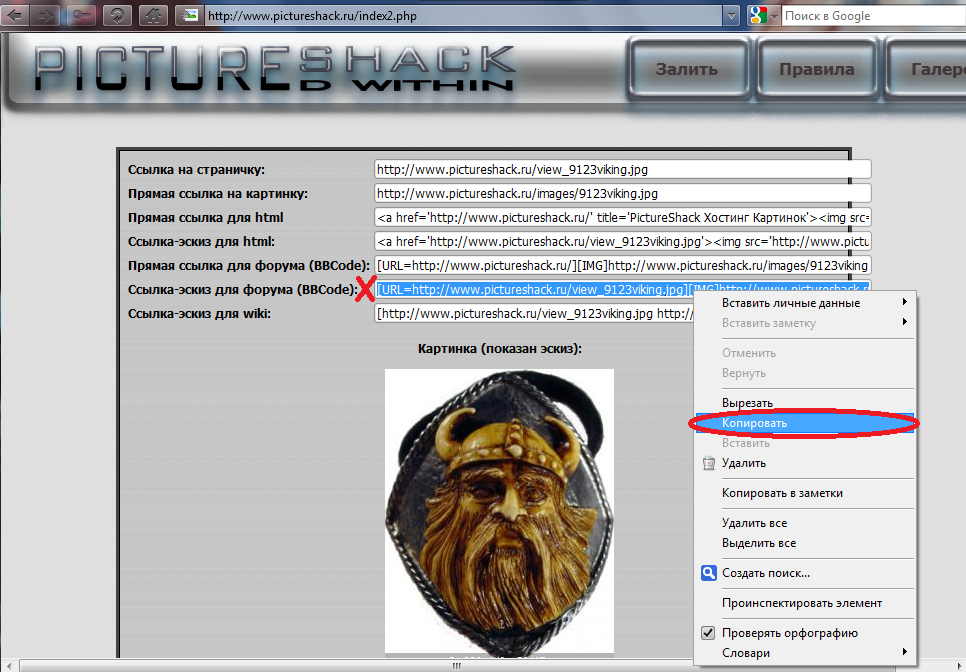Click the Ссылка-эскиз для wiki field
966x672 pixels.
pyautogui.click(x=534, y=314)
